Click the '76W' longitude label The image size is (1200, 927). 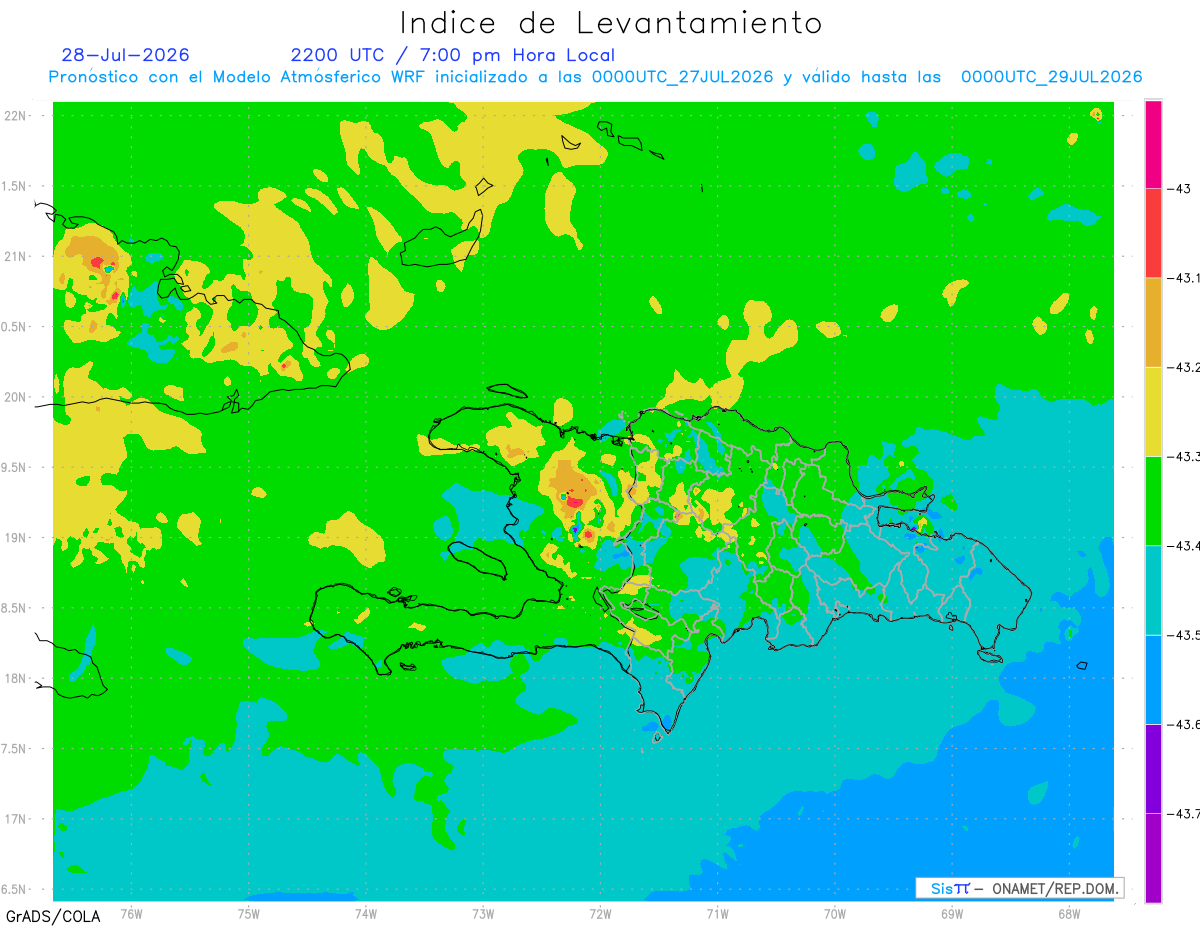coord(131,913)
